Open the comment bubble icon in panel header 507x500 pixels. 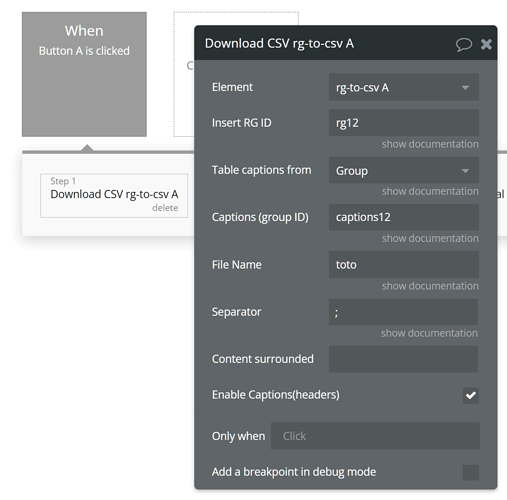tap(464, 44)
